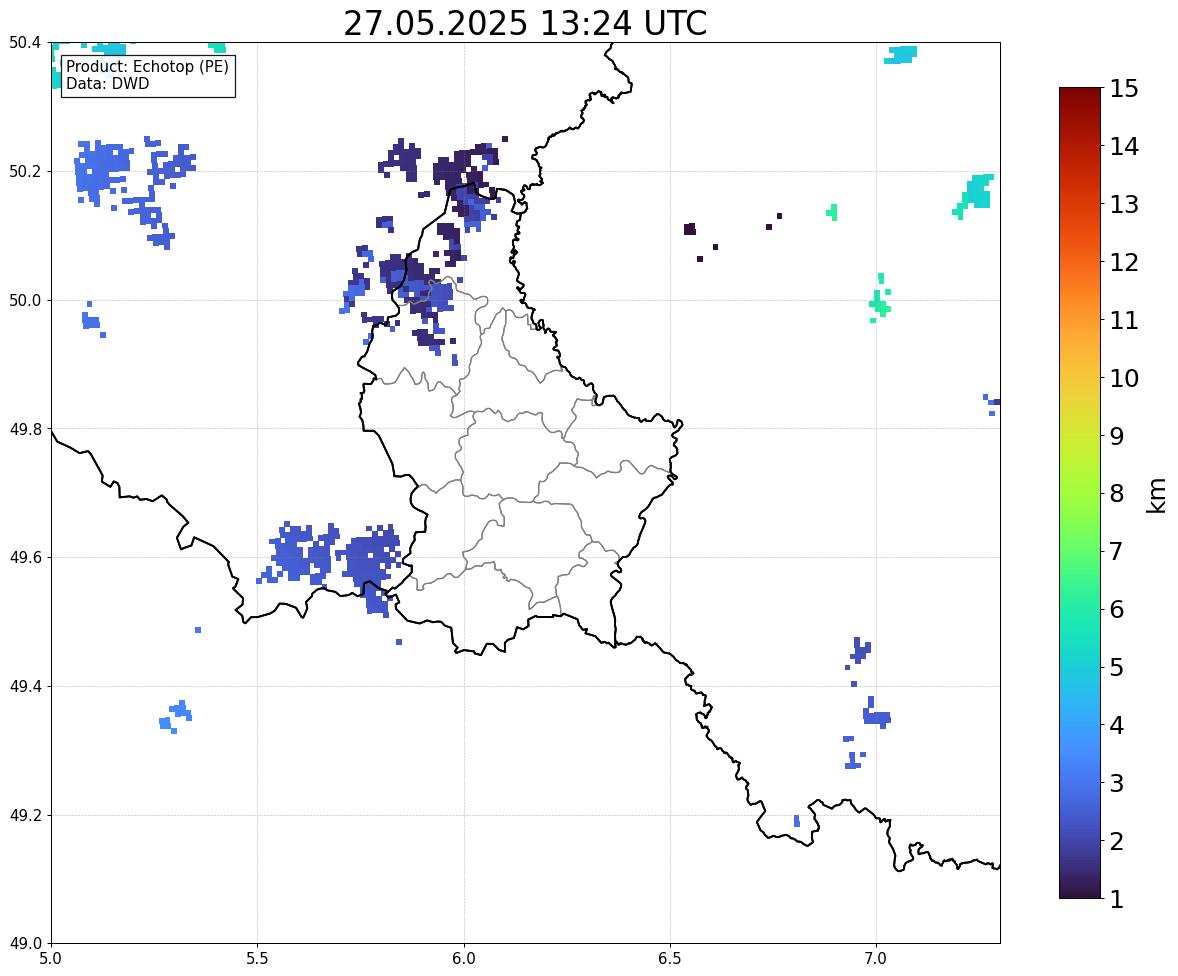This screenshot has height=976, width=1178.
Task: Click the latitude axis label '50.0'
Action: (x=25, y=301)
